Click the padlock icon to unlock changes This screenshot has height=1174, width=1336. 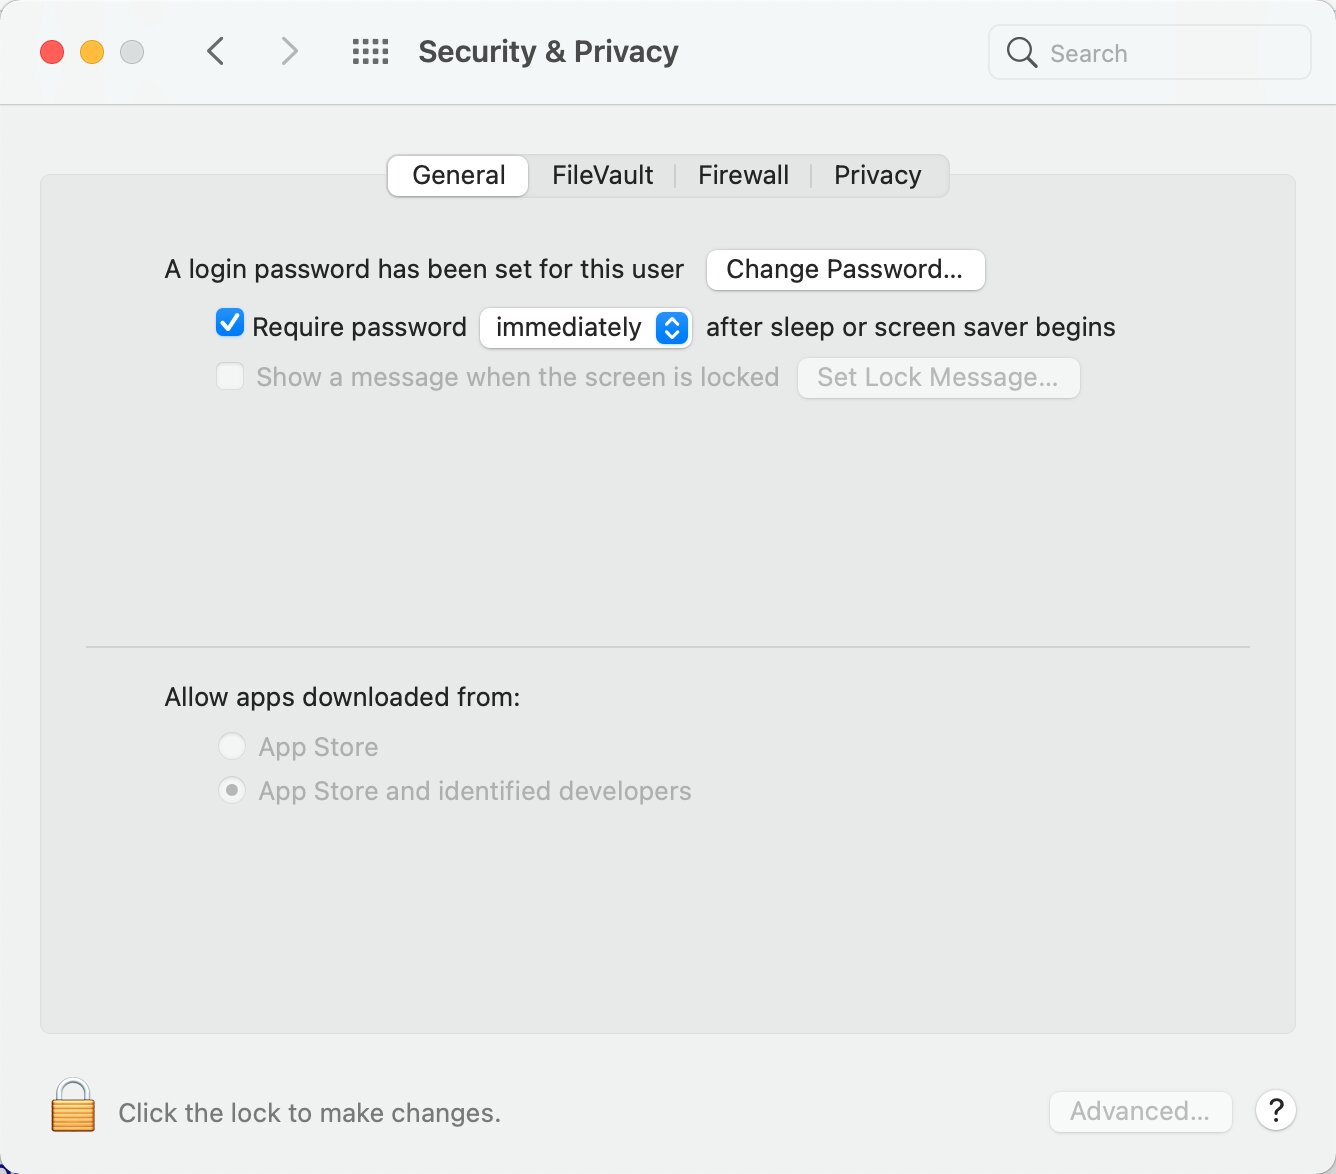(73, 1106)
